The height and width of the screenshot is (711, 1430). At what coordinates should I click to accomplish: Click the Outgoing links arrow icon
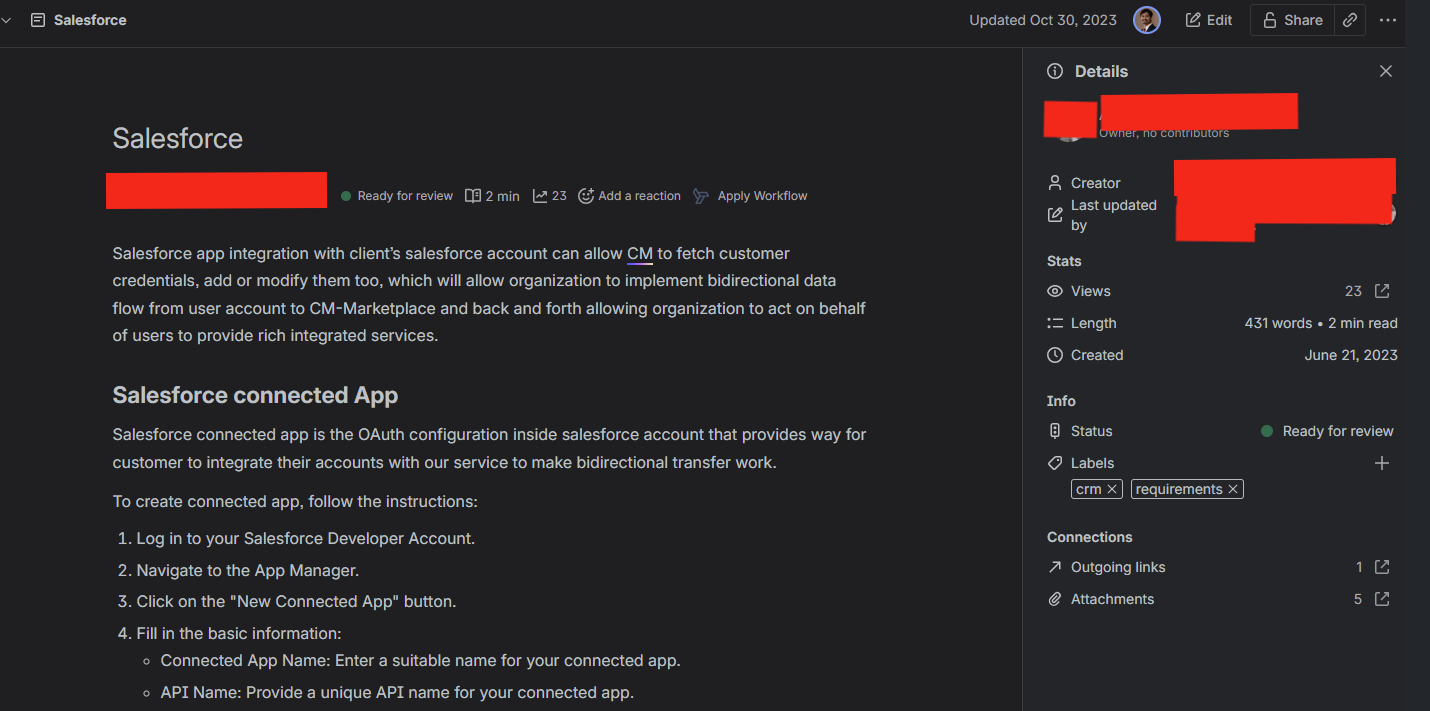[1055, 567]
